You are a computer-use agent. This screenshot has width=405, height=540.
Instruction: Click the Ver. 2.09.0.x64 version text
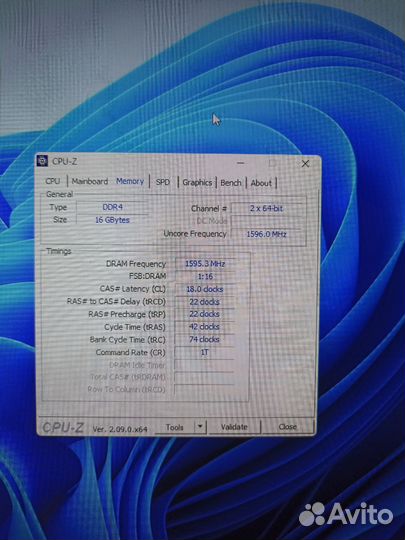[120, 429]
